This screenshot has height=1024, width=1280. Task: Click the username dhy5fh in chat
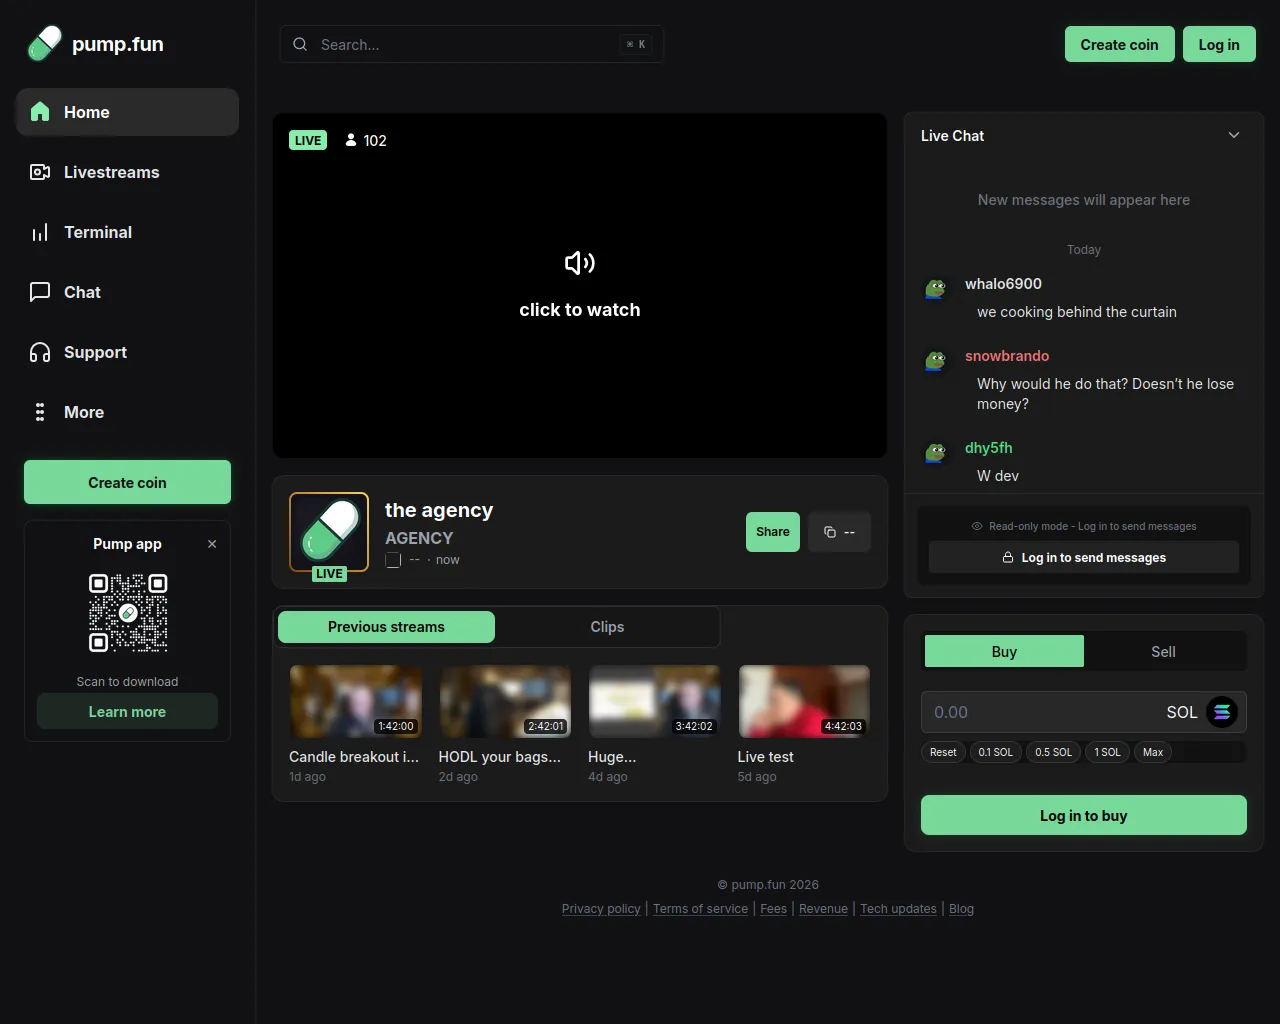[x=989, y=448]
